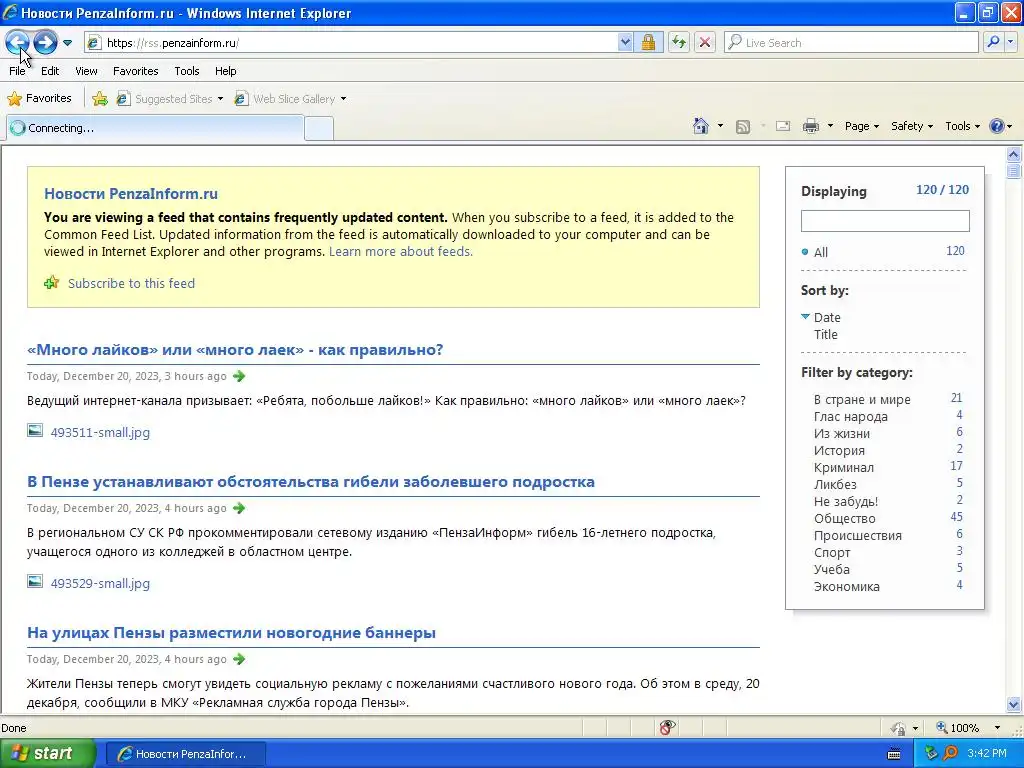Open Print options dropdown arrow
Image resolution: width=1024 pixels, height=768 pixels.
point(830,126)
